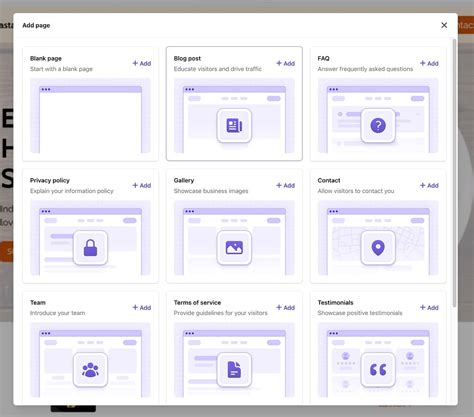Click the question mark icon in FAQ preview

pos(378,126)
